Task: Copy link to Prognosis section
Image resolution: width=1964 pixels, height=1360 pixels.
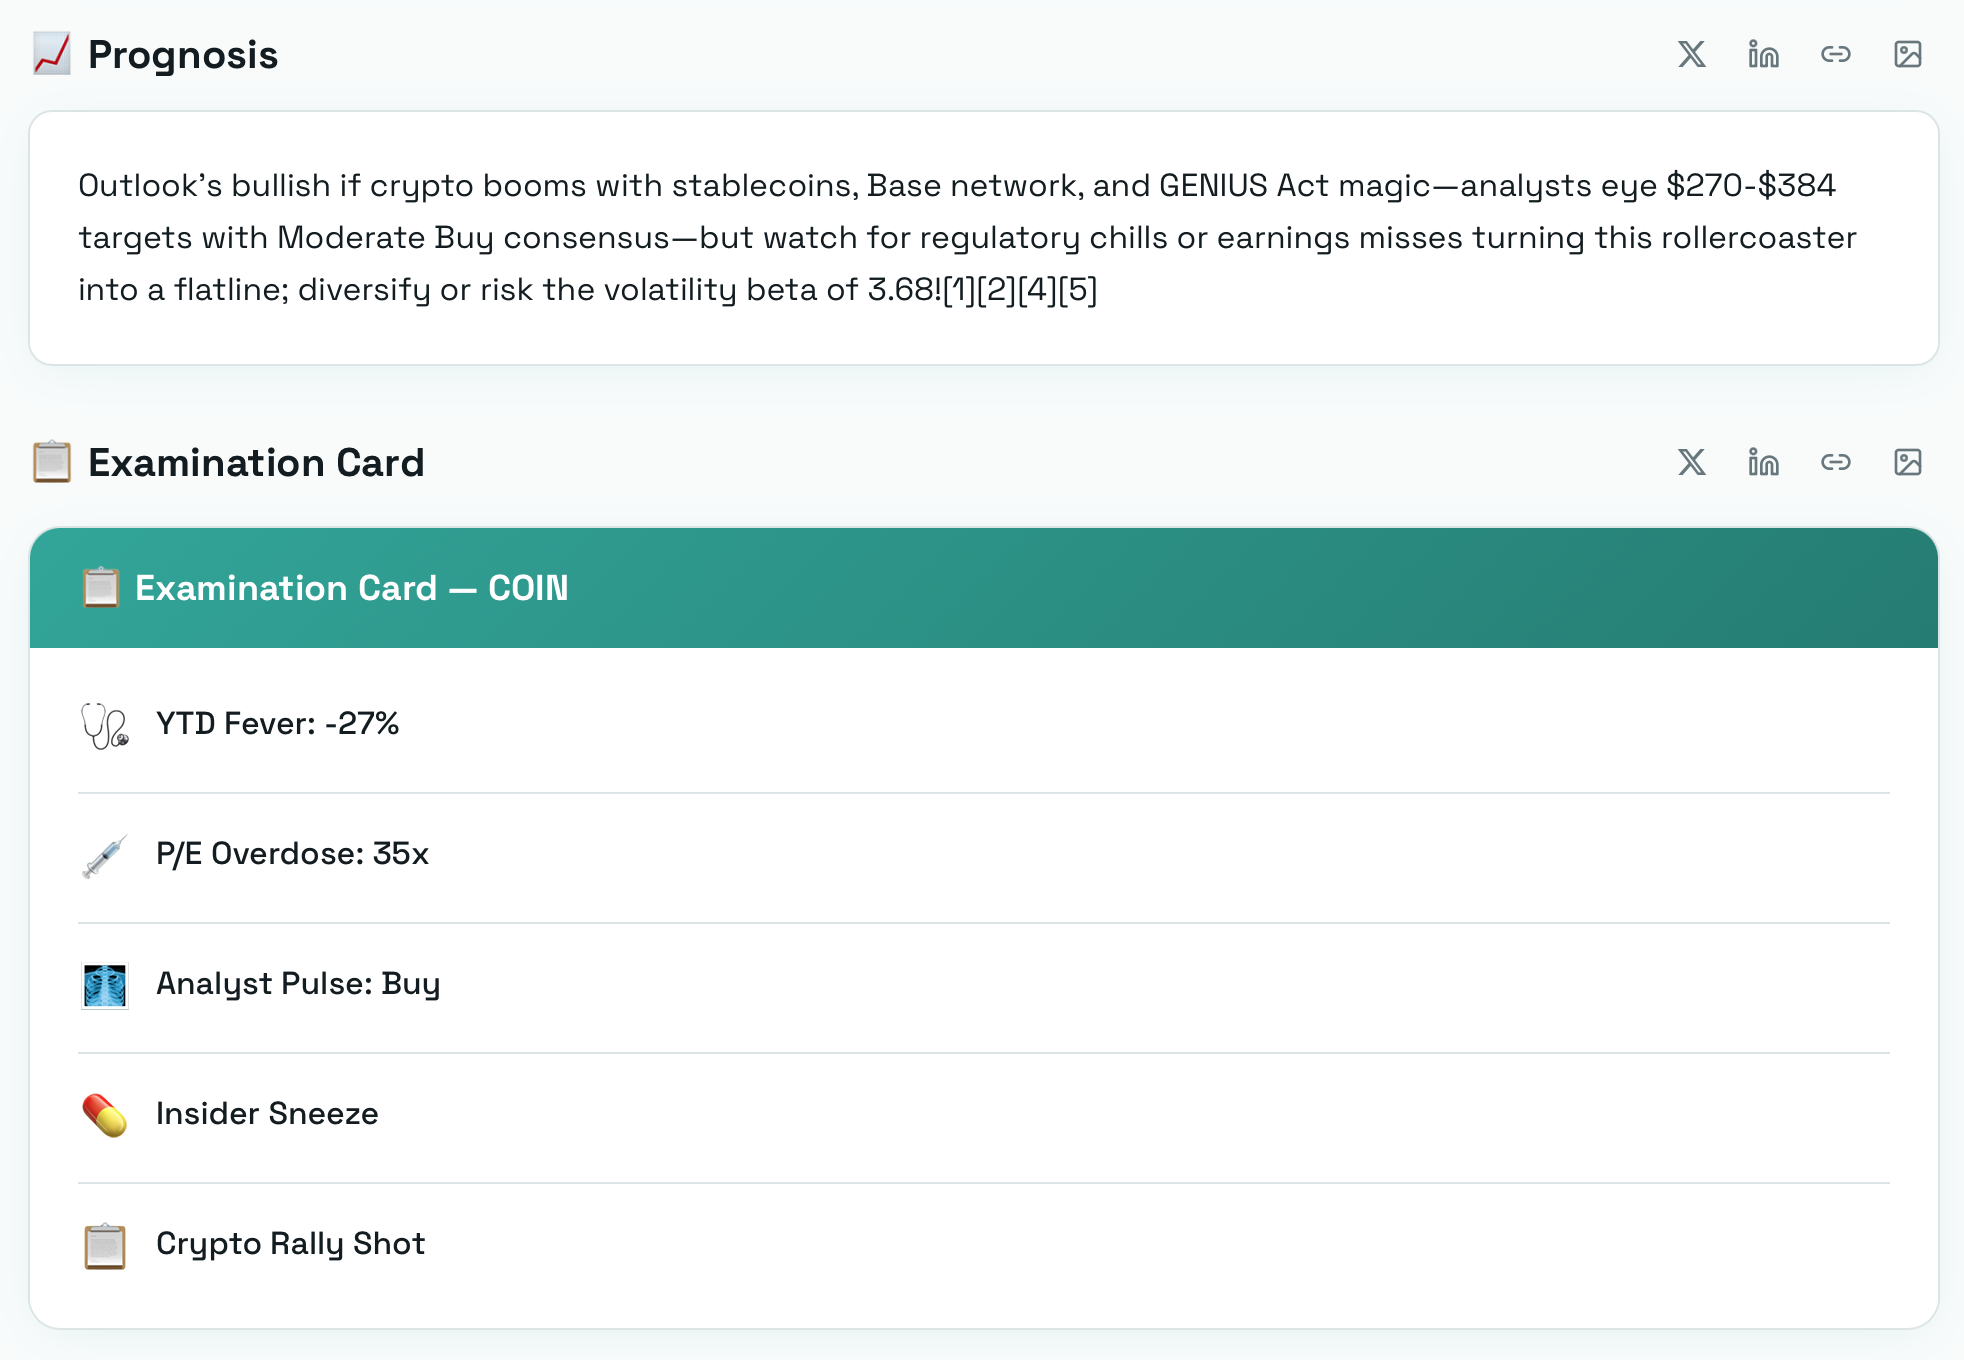Action: click(1835, 54)
